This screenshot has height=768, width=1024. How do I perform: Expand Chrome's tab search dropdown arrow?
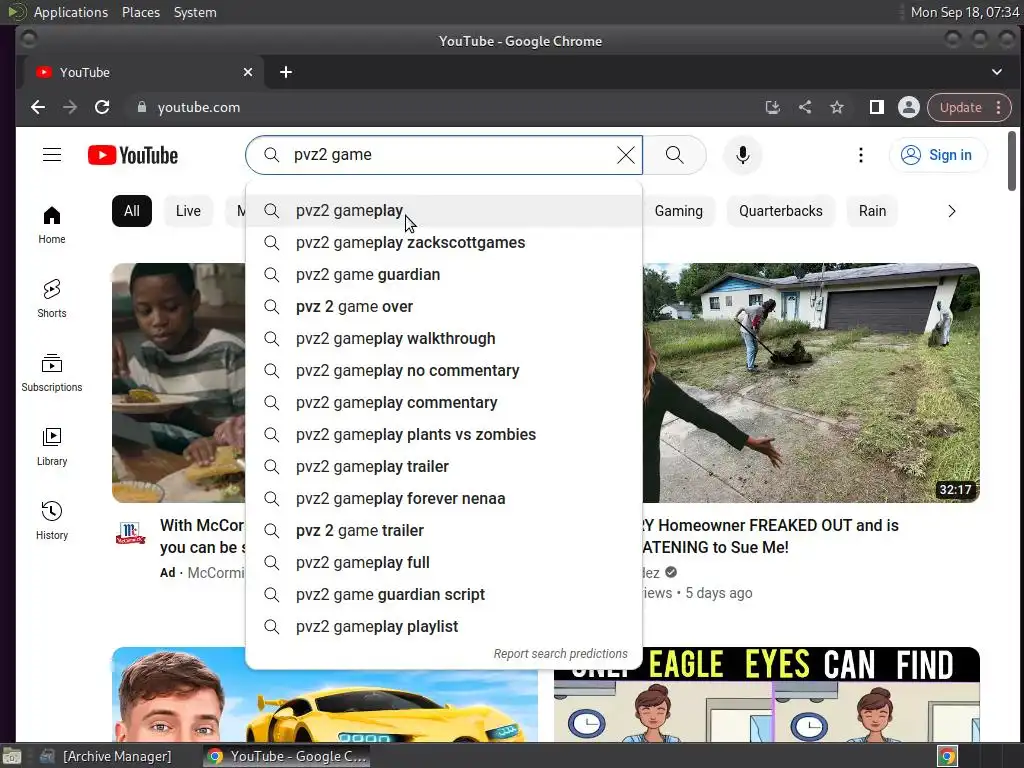(997, 72)
